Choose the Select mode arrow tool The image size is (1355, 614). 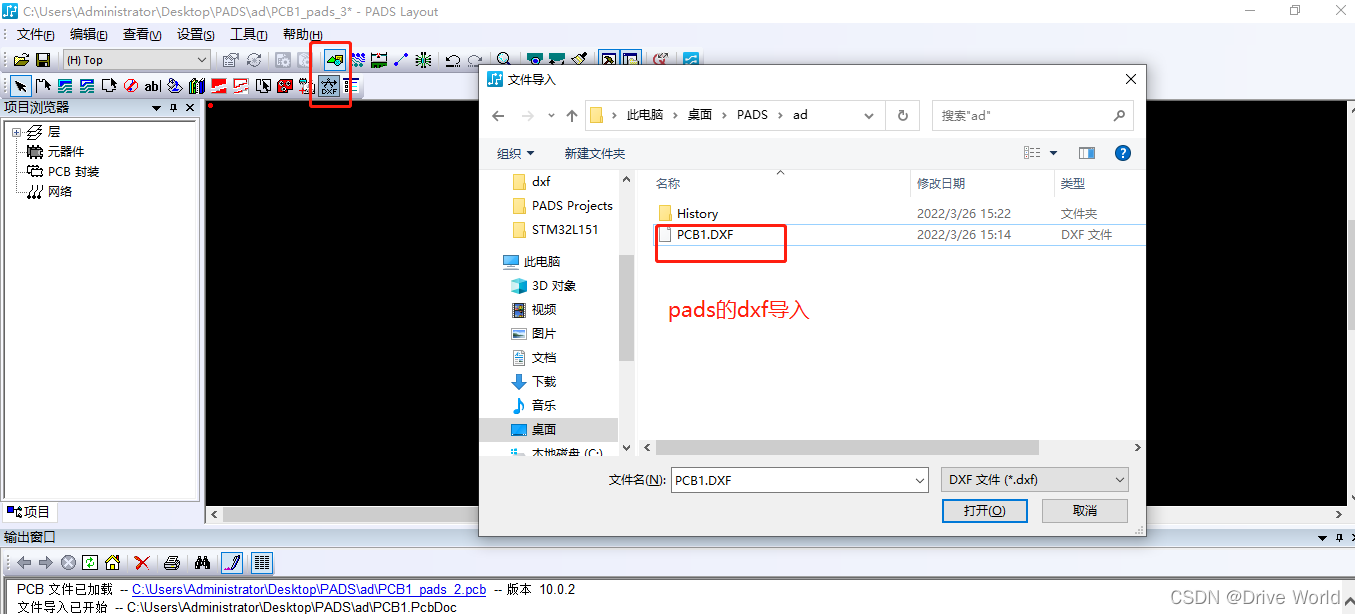[x=21, y=86]
